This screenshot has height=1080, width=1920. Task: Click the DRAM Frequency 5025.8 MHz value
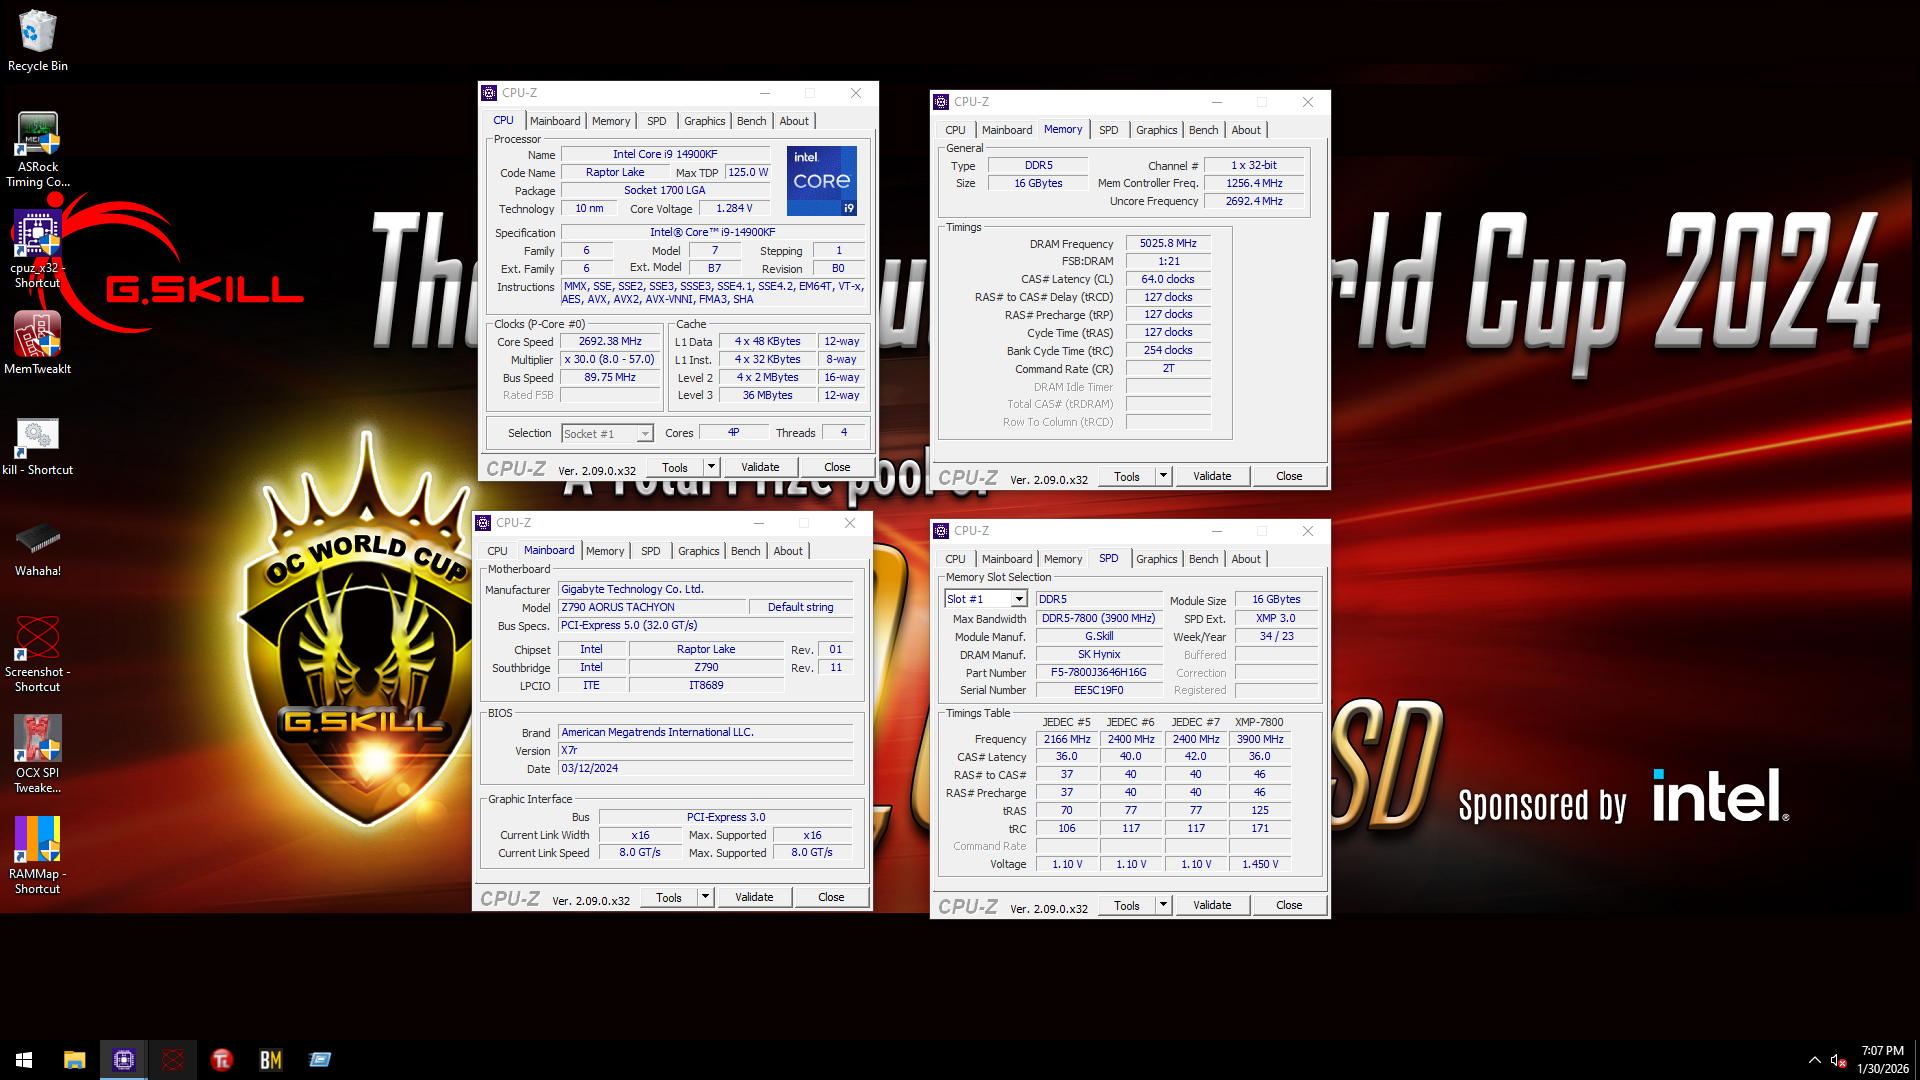(1168, 243)
